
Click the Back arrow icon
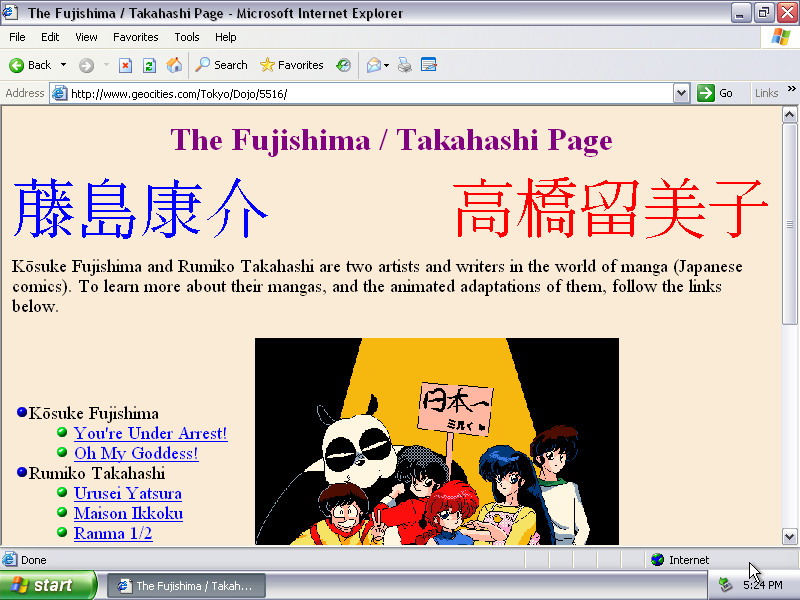[16, 65]
